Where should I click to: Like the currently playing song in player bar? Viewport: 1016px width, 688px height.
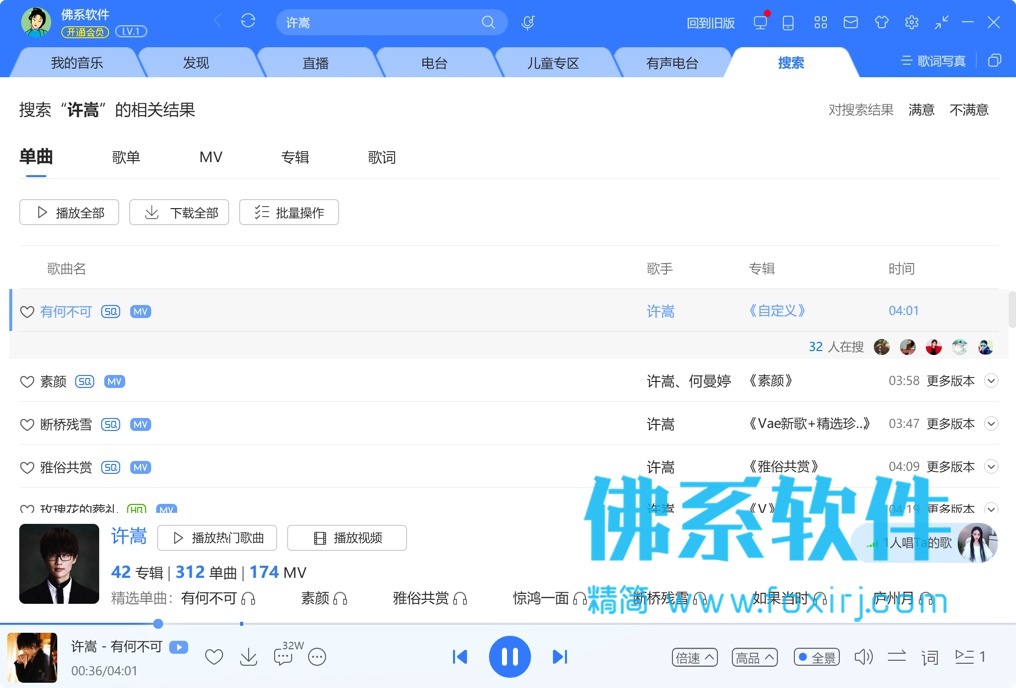tap(214, 657)
